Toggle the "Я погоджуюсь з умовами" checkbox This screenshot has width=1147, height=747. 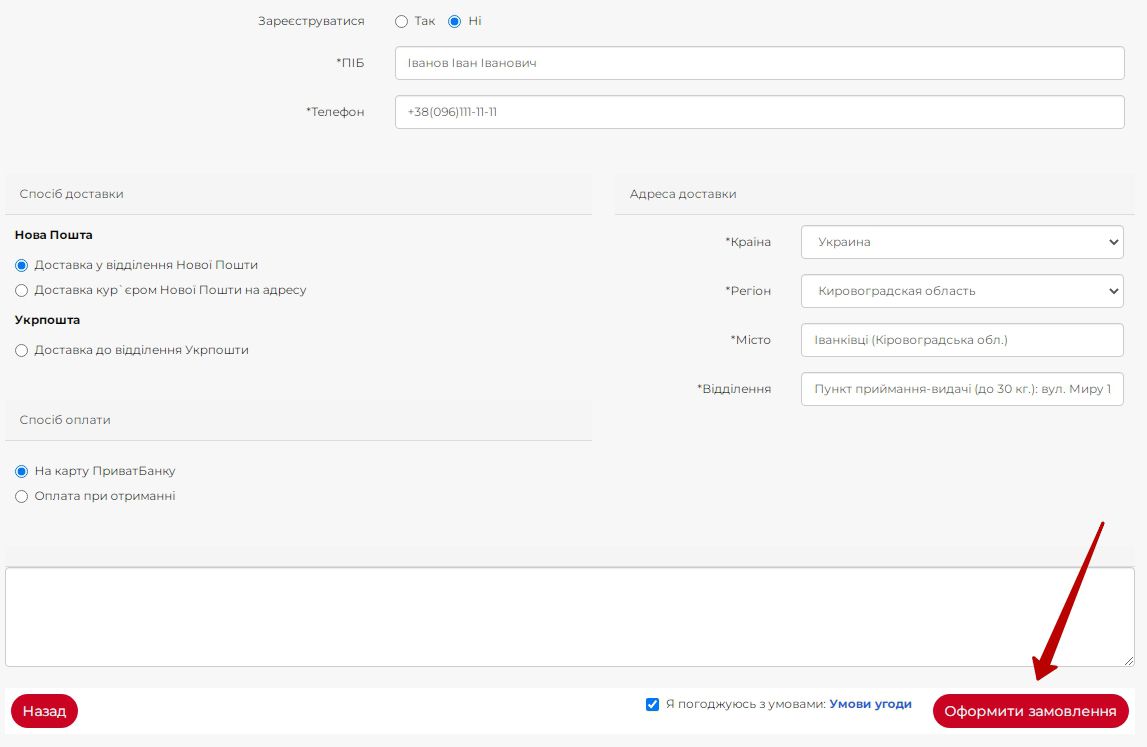coord(653,704)
